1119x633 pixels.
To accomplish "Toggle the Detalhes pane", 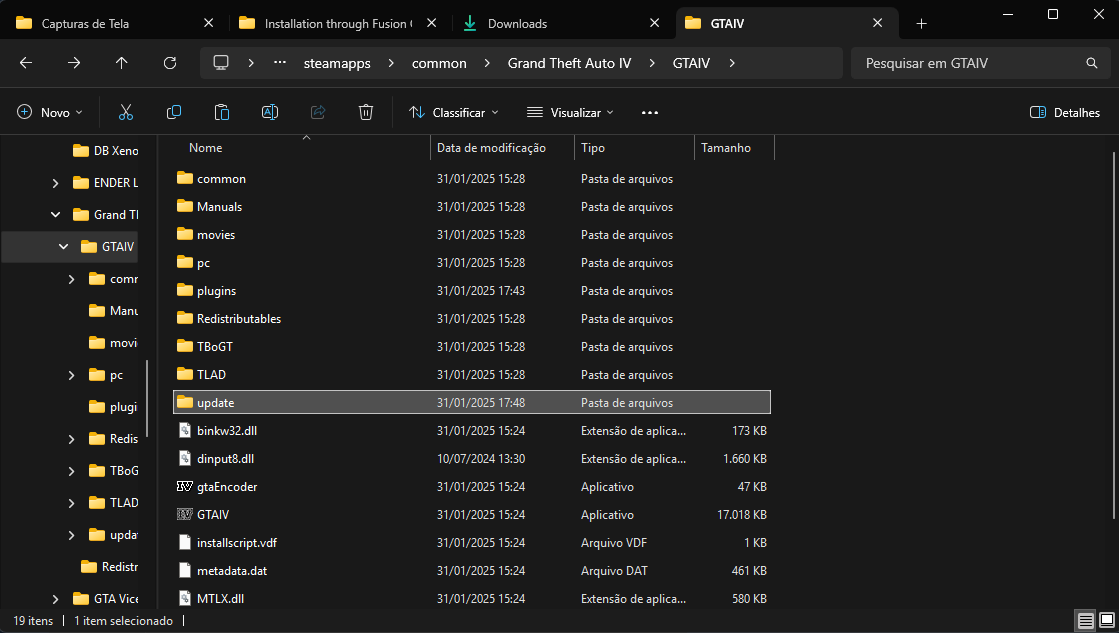I will (x=1065, y=113).
